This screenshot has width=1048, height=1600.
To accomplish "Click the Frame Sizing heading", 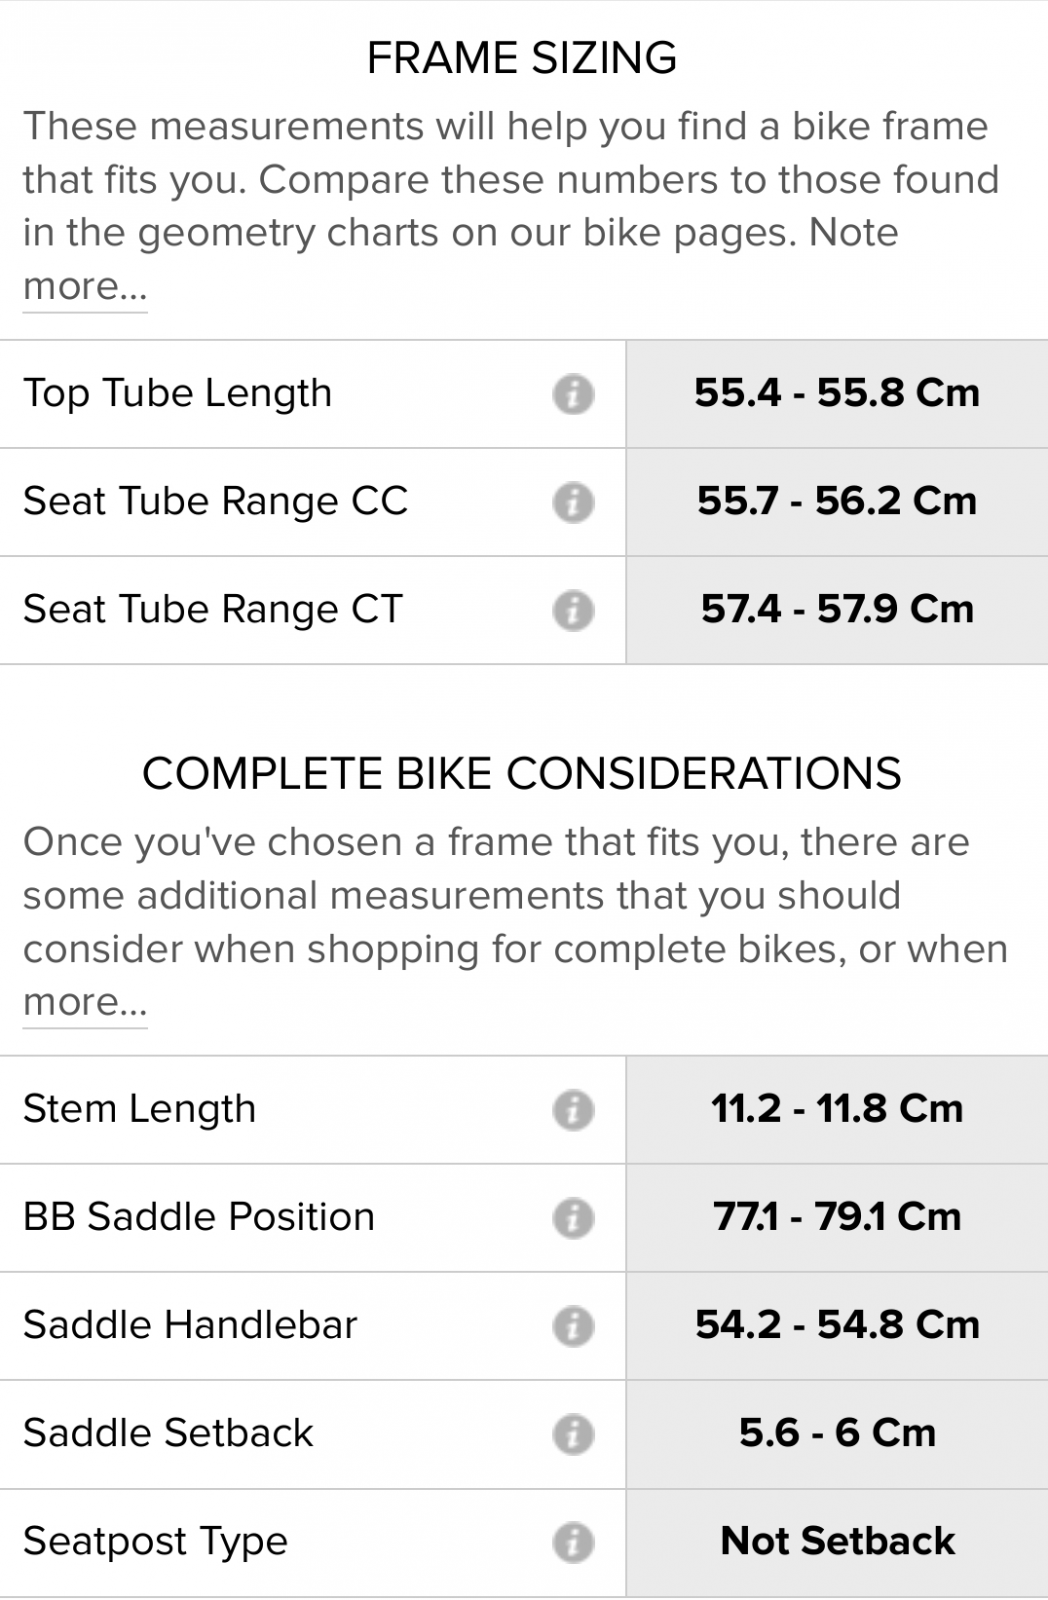I will (522, 58).
